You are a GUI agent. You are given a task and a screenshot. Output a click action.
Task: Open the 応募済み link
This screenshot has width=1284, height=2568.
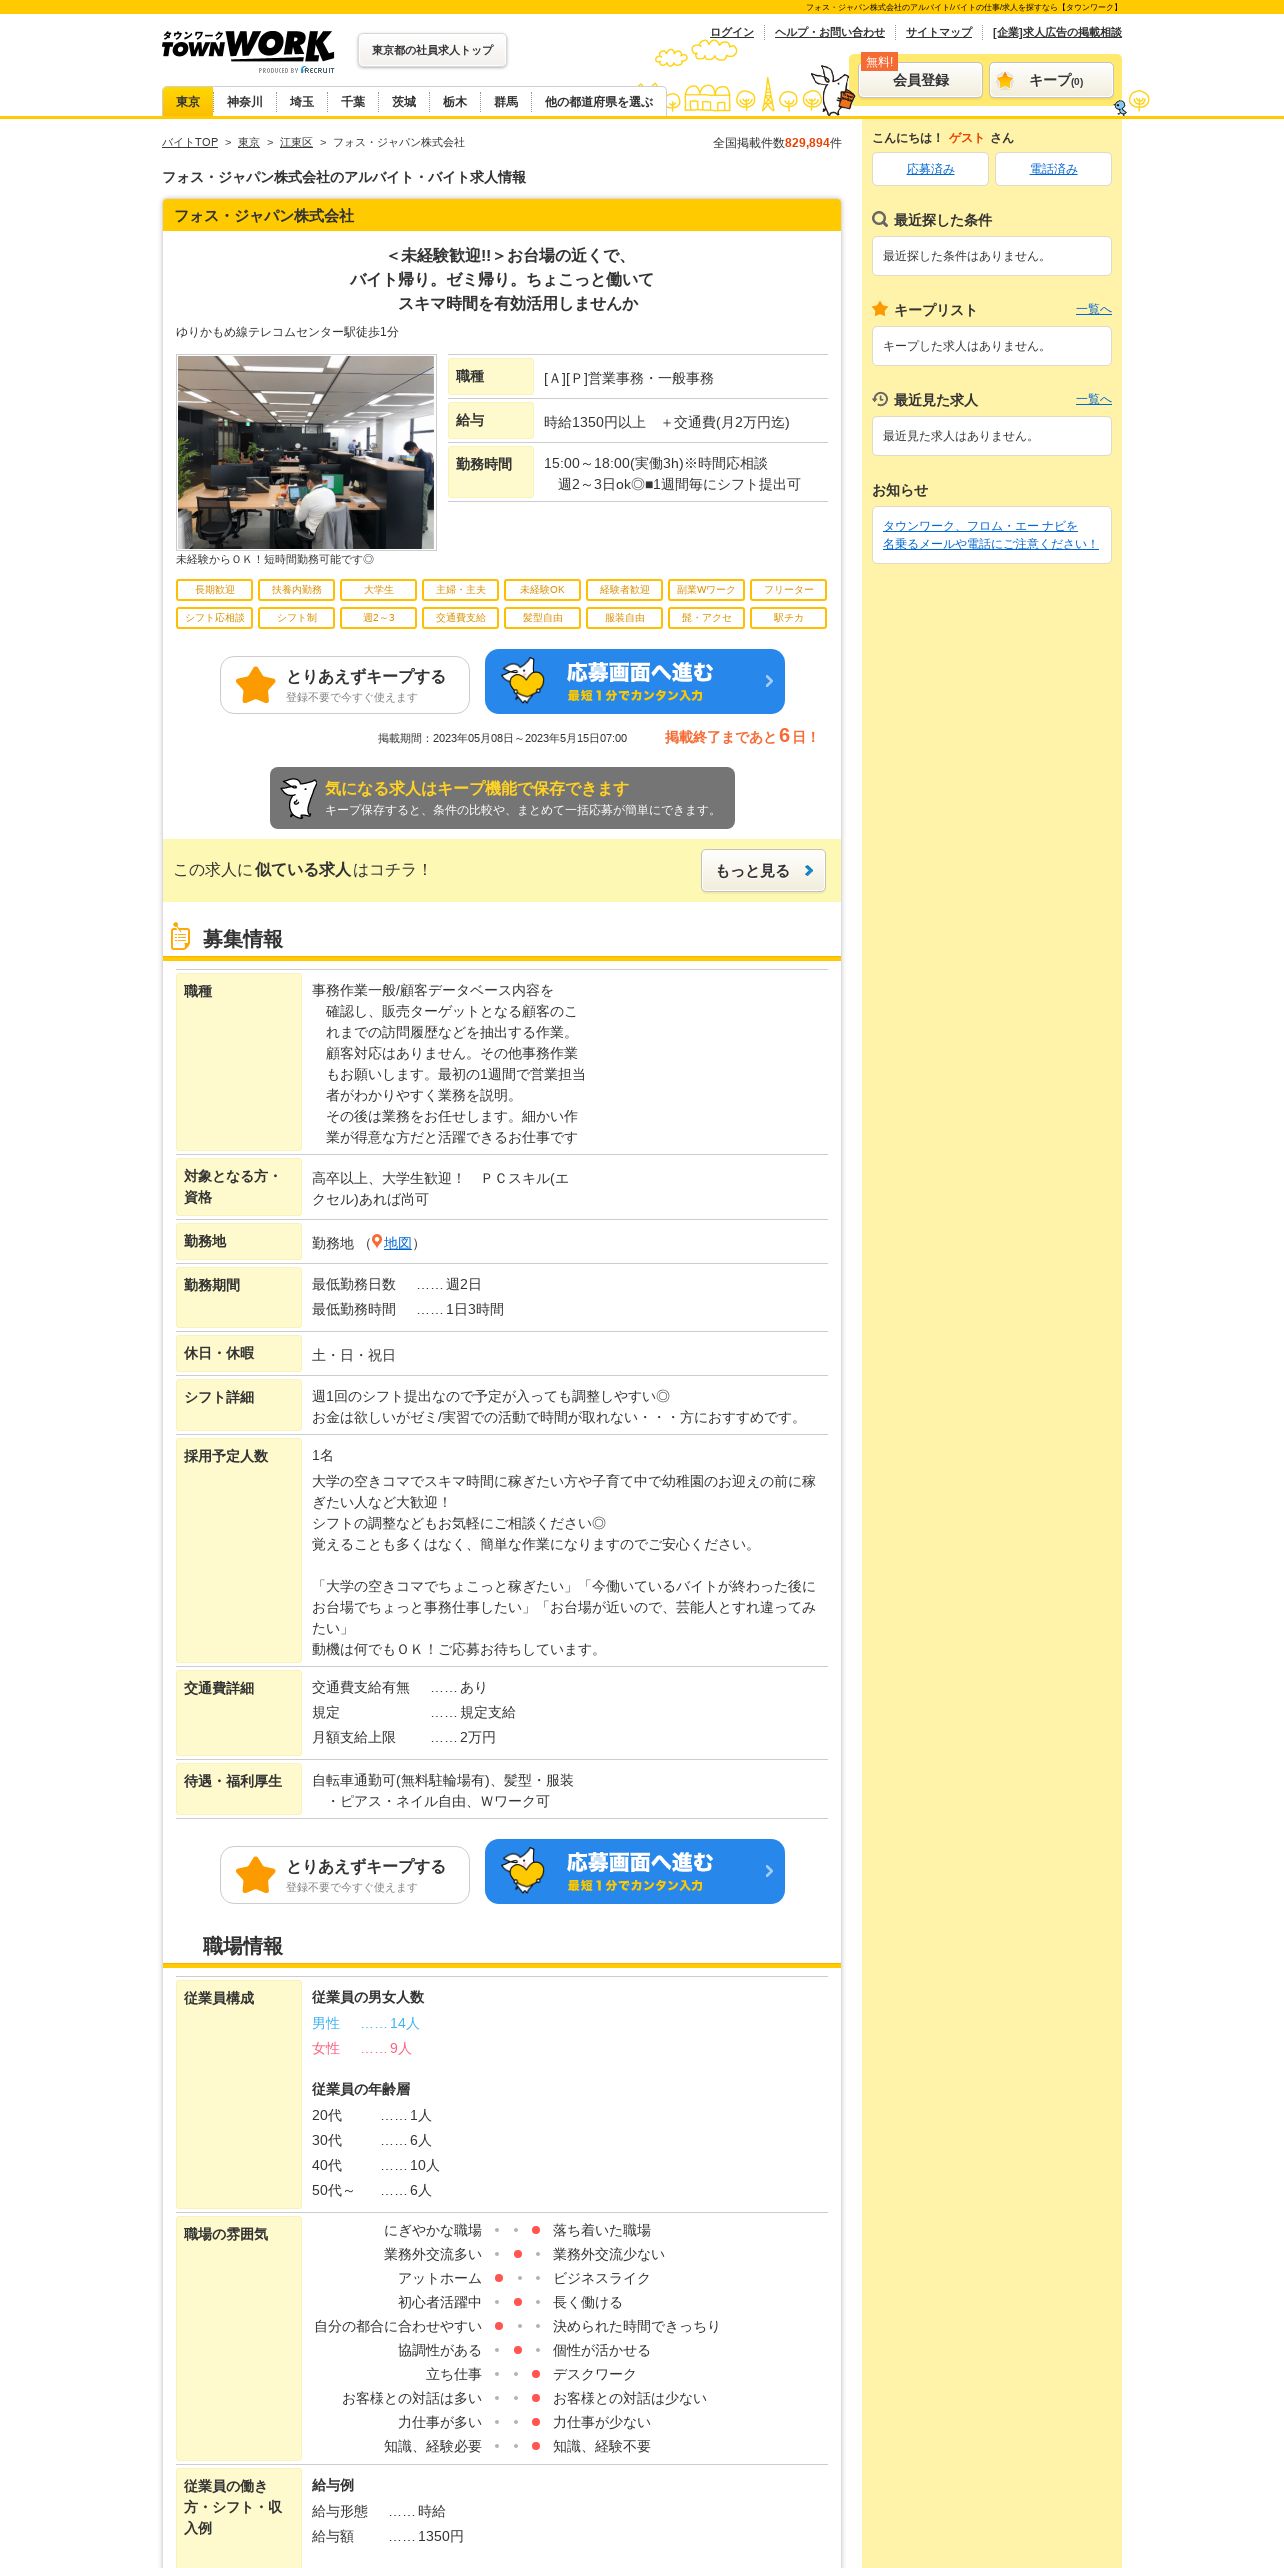click(930, 169)
